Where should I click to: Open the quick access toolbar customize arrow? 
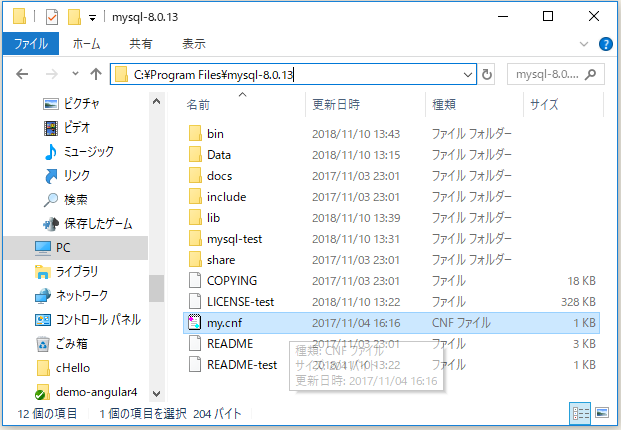(92, 18)
